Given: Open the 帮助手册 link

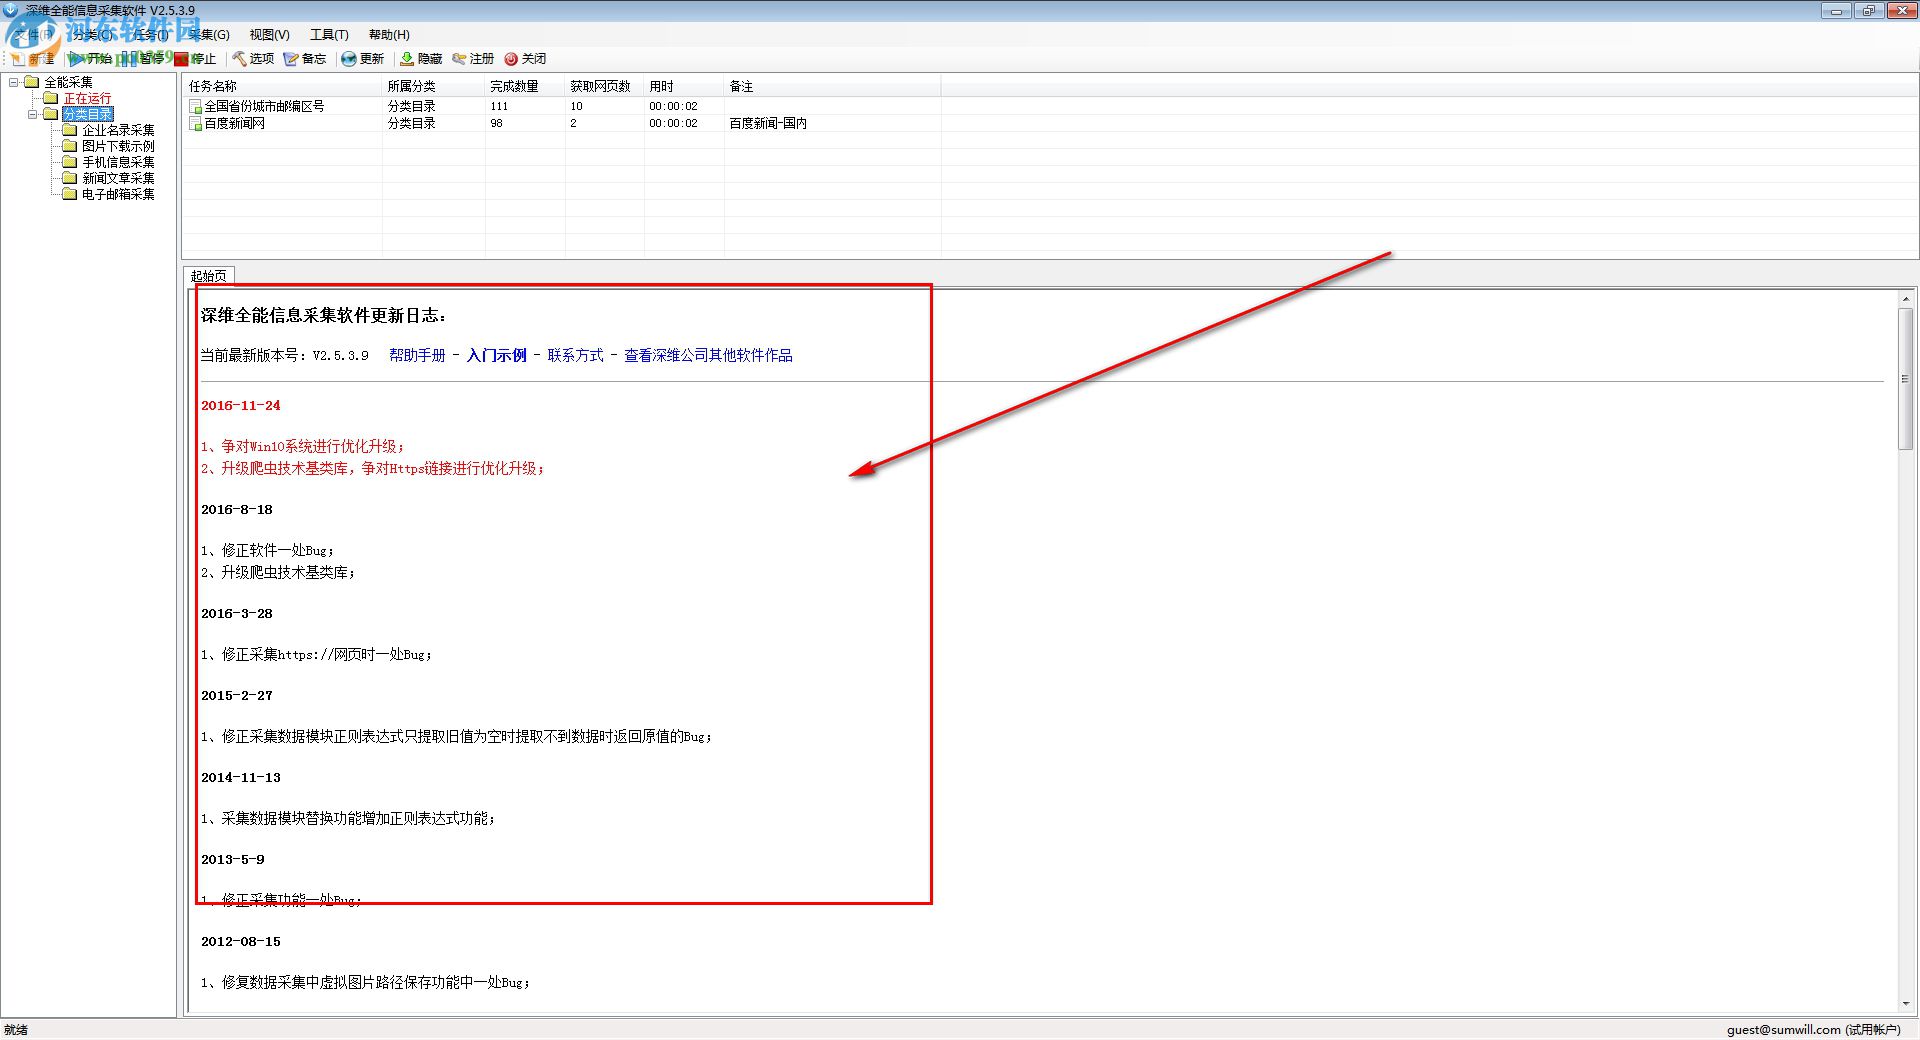Looking at the screenshot, I should pos(417,355).
